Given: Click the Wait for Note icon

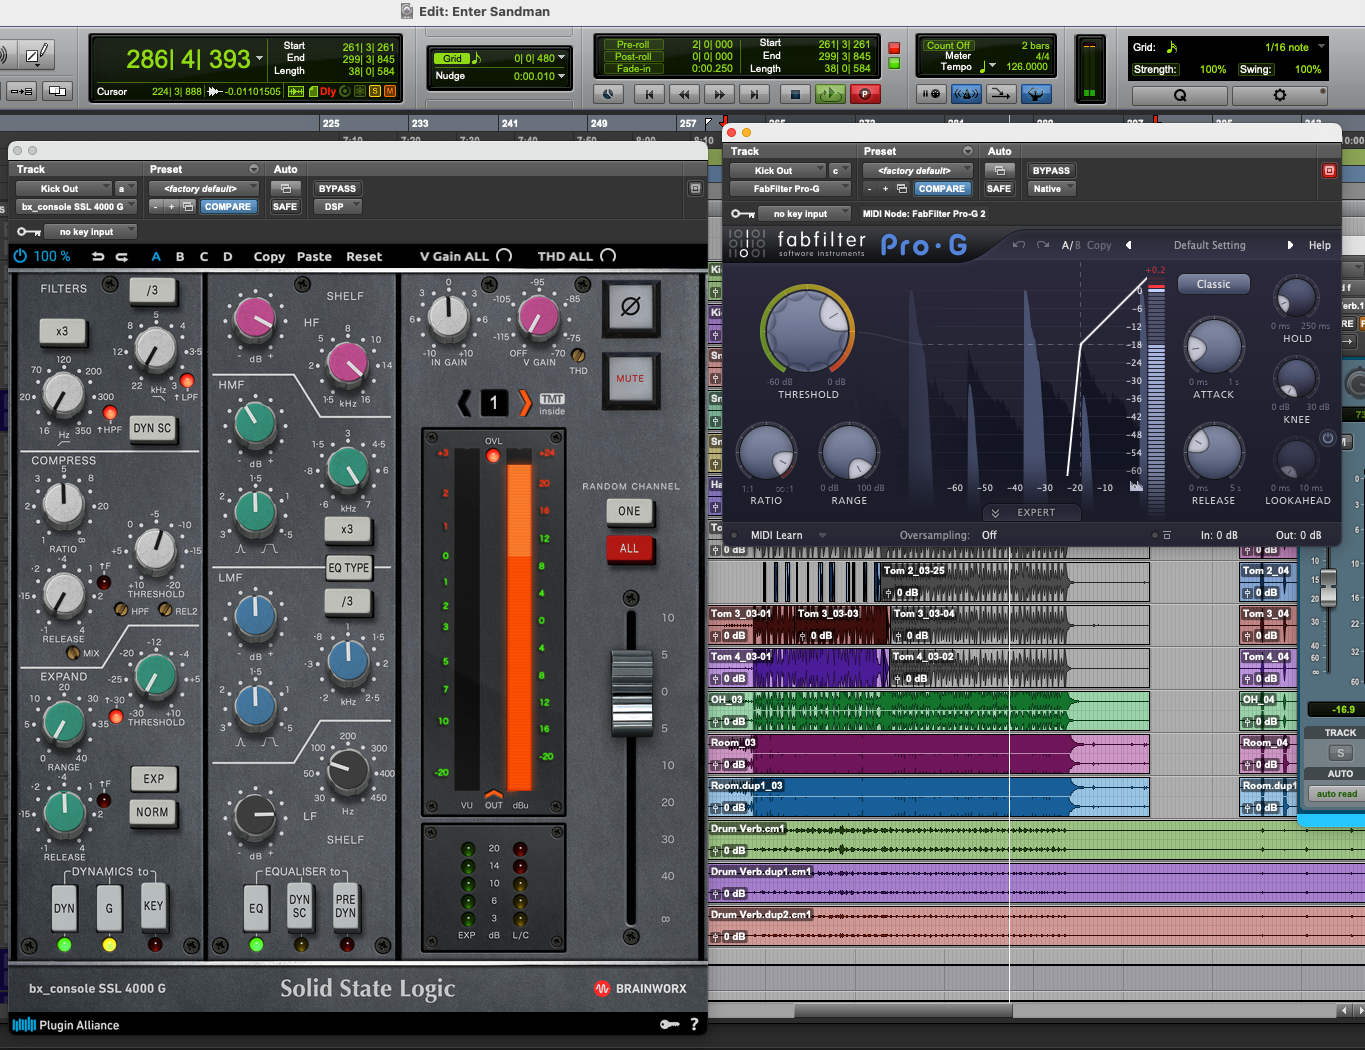Looking at the screenshot, I should (932, 94).
